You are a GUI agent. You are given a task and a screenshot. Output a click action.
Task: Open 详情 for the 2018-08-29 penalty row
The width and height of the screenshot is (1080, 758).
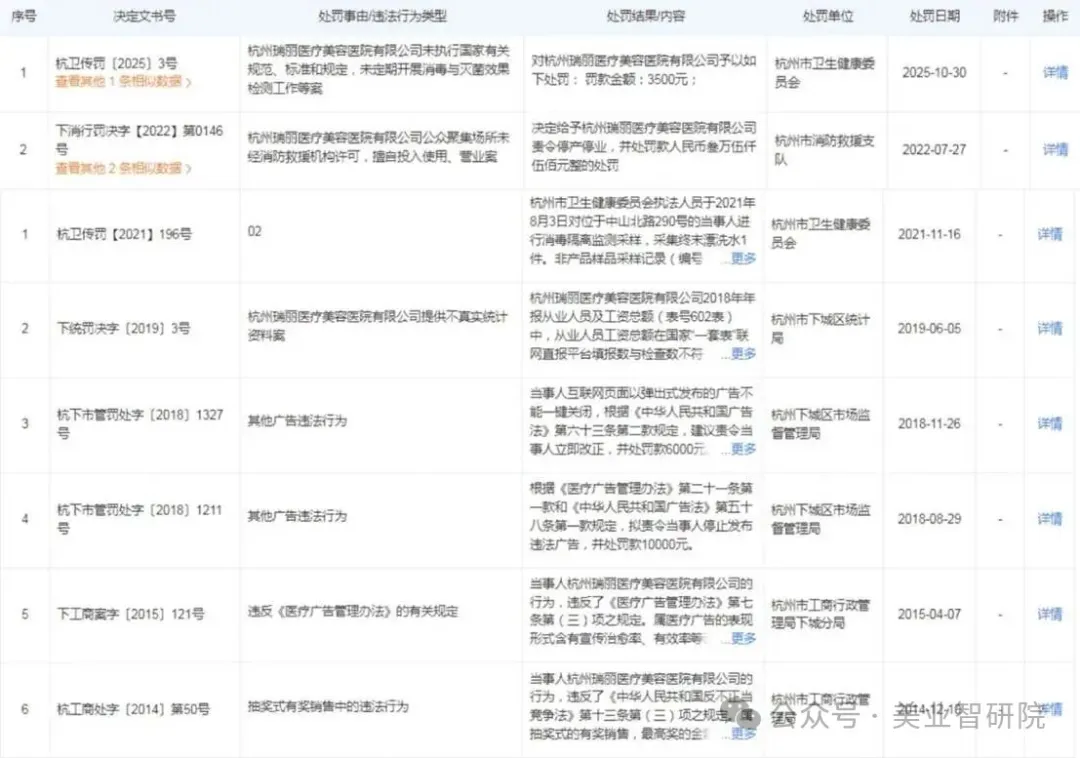(x=1050, y=518)
